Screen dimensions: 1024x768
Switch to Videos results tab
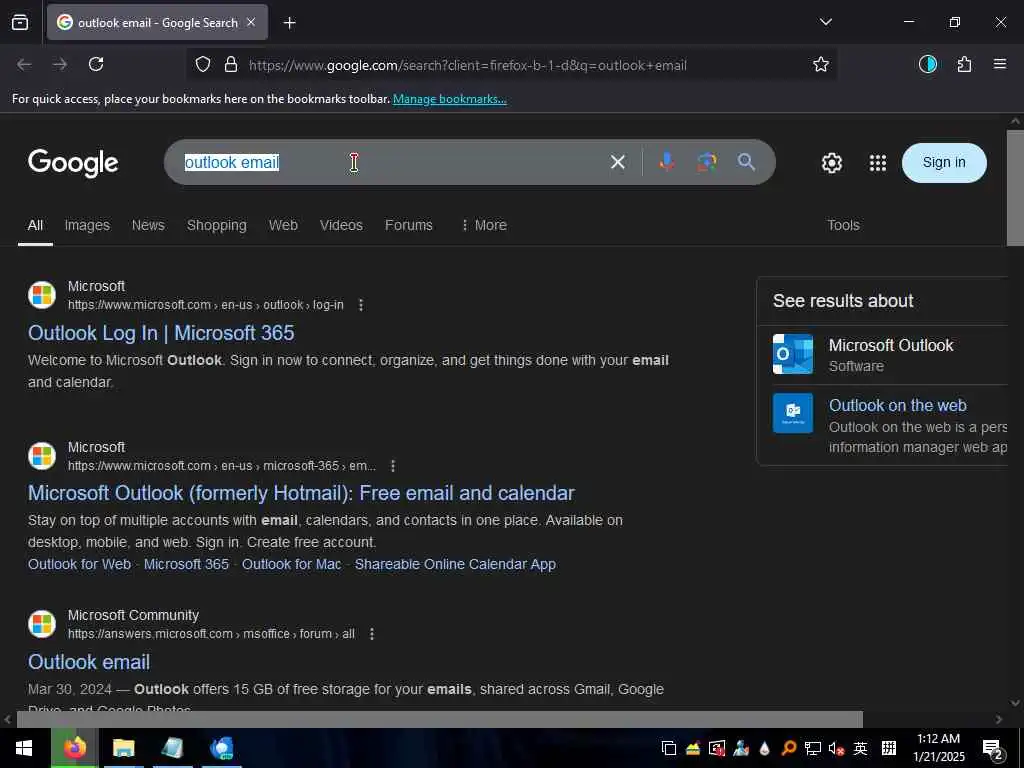tap(341, 225)
